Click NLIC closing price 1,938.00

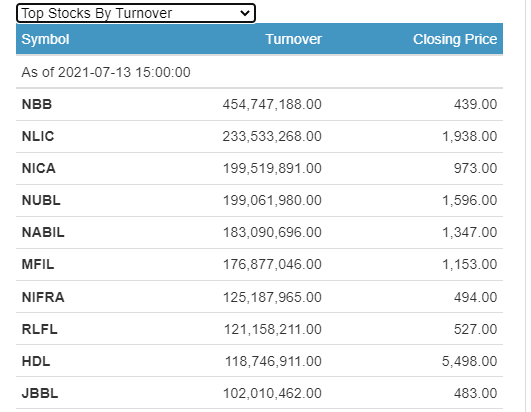point(470,136)
